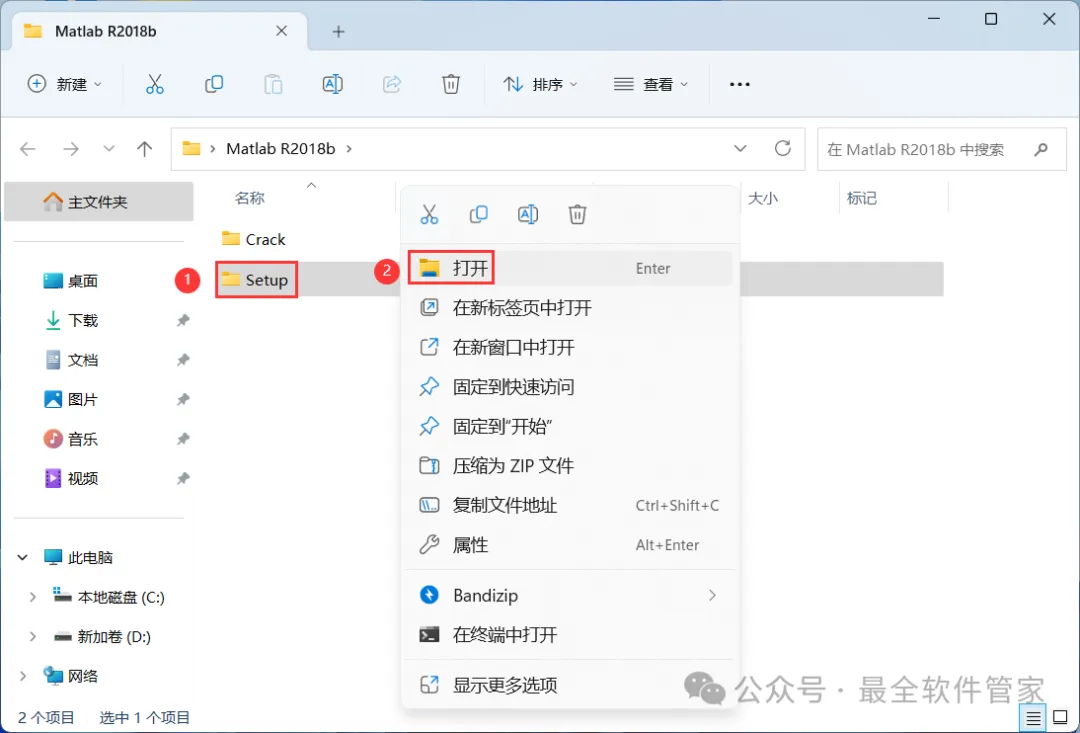Open address bar history dropdown
1080x733 pixels.
click(740, 148)
